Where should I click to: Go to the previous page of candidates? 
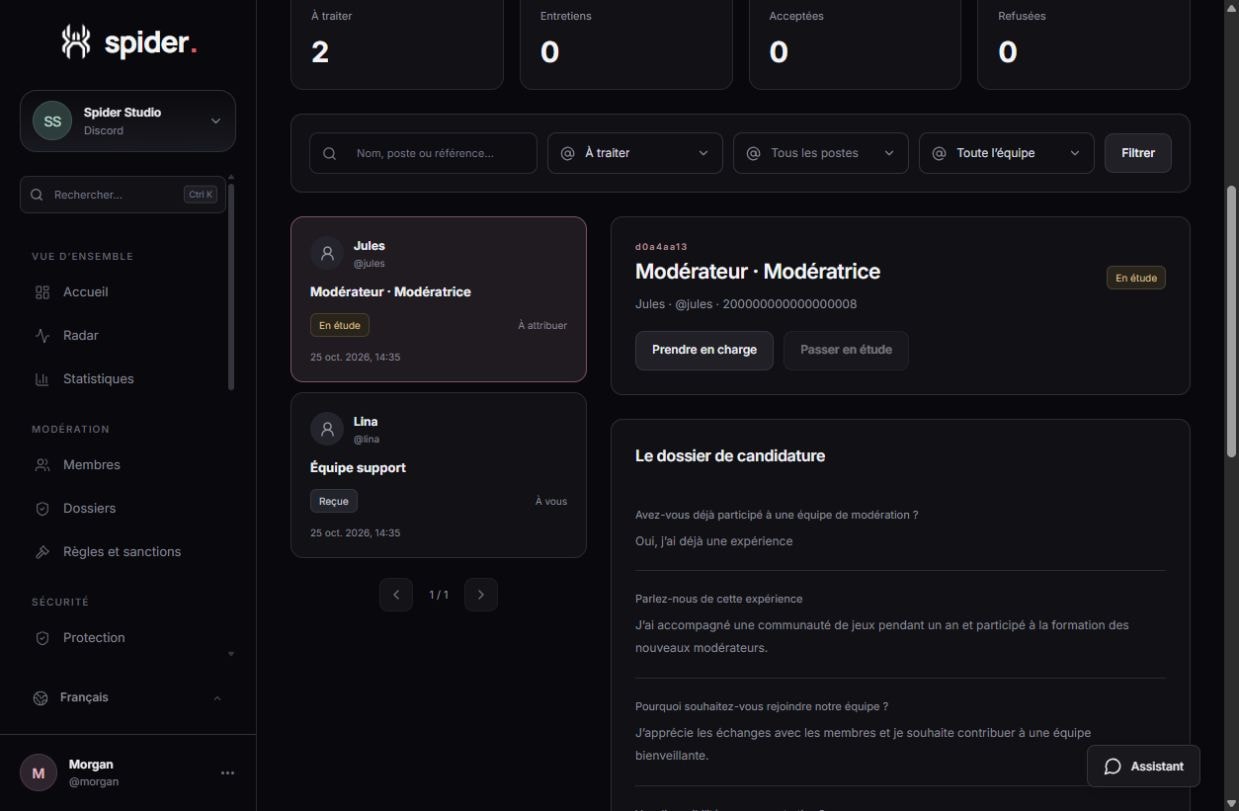[x=396, y=595]
